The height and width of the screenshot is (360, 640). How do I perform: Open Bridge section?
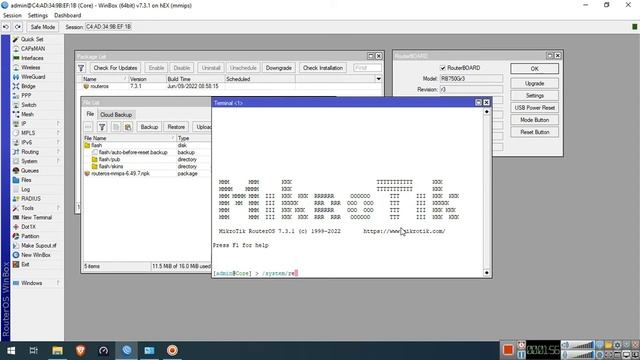tap(28, 86)
